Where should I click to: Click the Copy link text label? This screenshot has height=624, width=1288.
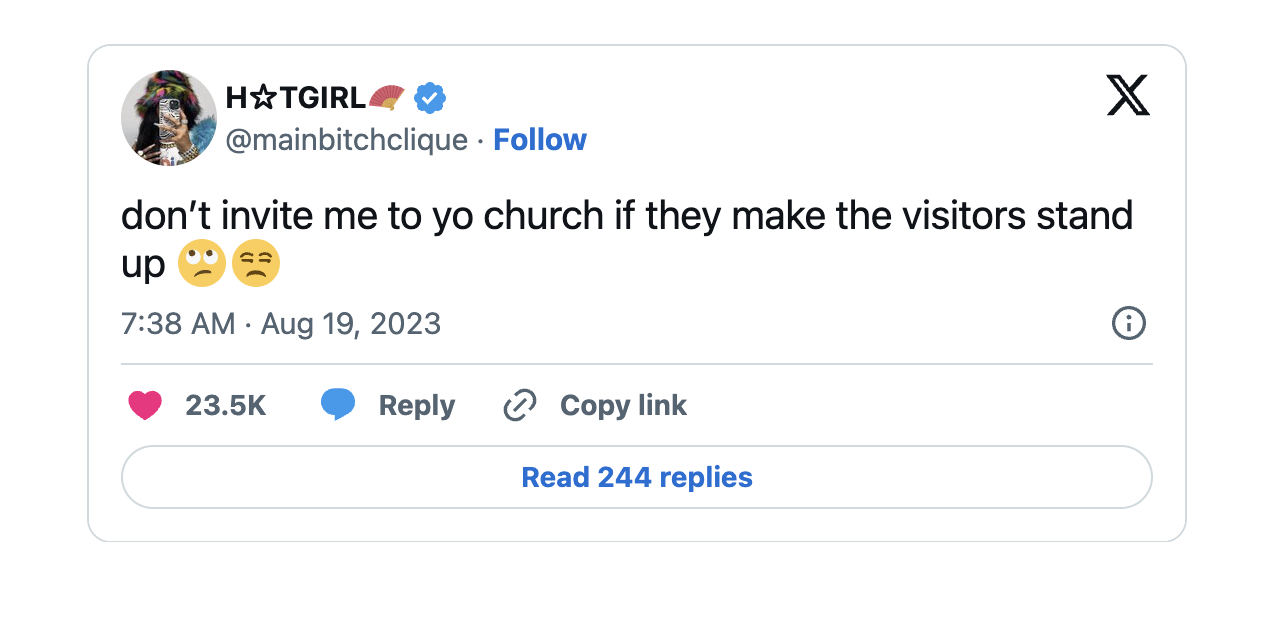tap(622, 405)
